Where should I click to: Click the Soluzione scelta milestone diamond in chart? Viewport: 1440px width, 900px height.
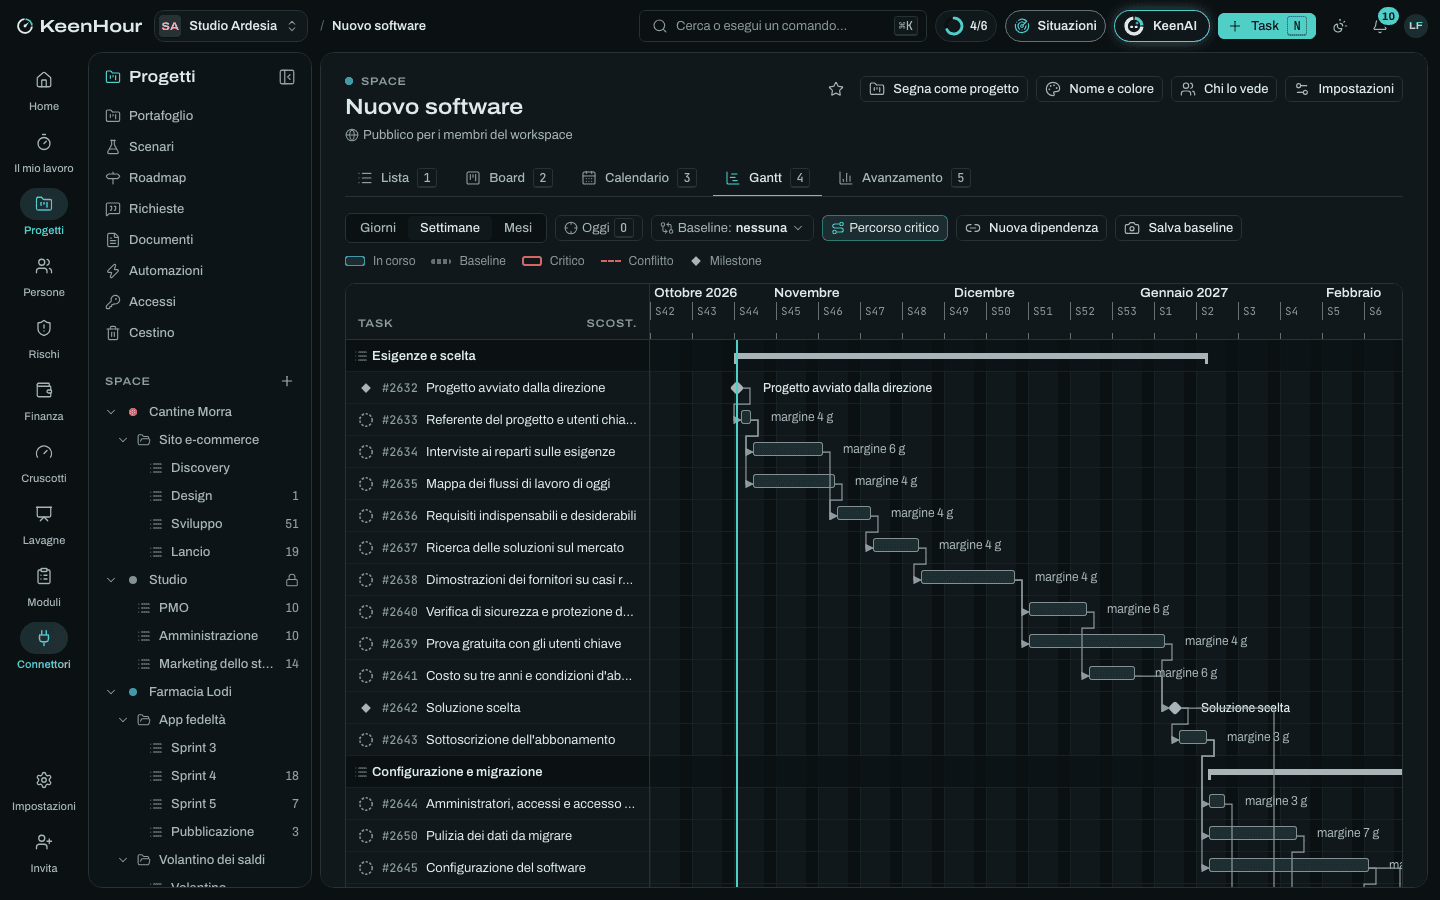point(1176,708)
